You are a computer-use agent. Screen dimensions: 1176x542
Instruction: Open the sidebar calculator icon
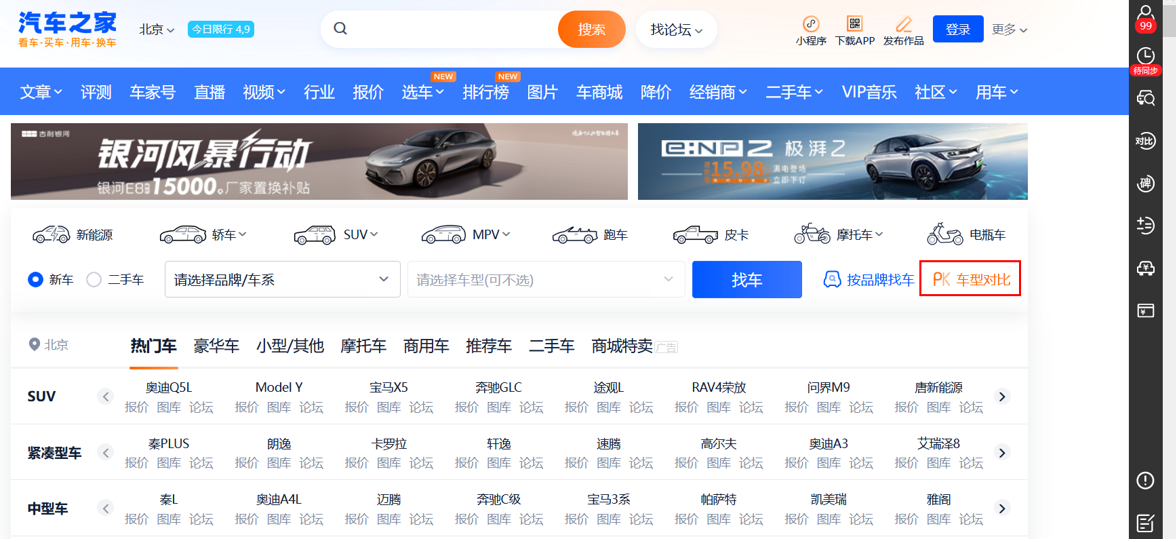click(1145, 226)
